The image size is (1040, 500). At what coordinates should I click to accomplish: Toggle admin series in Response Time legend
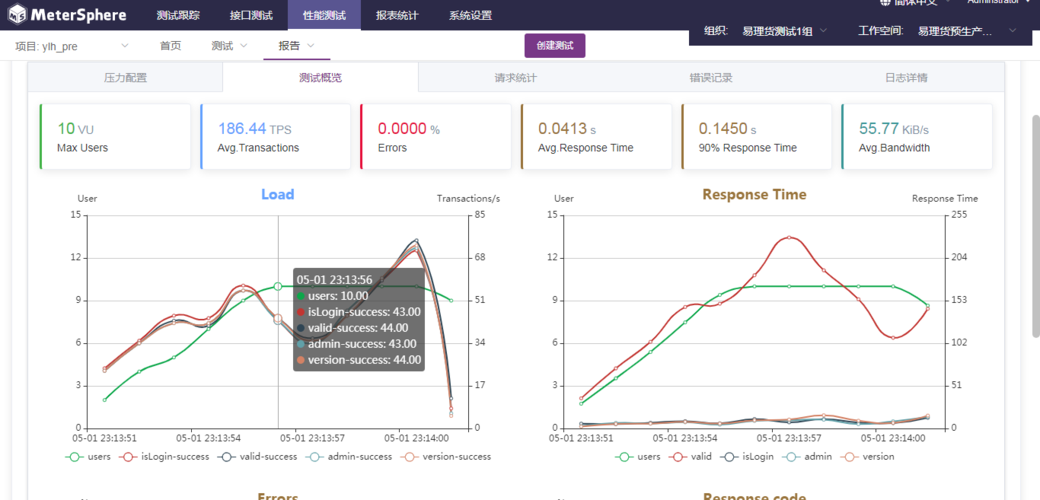807,457
